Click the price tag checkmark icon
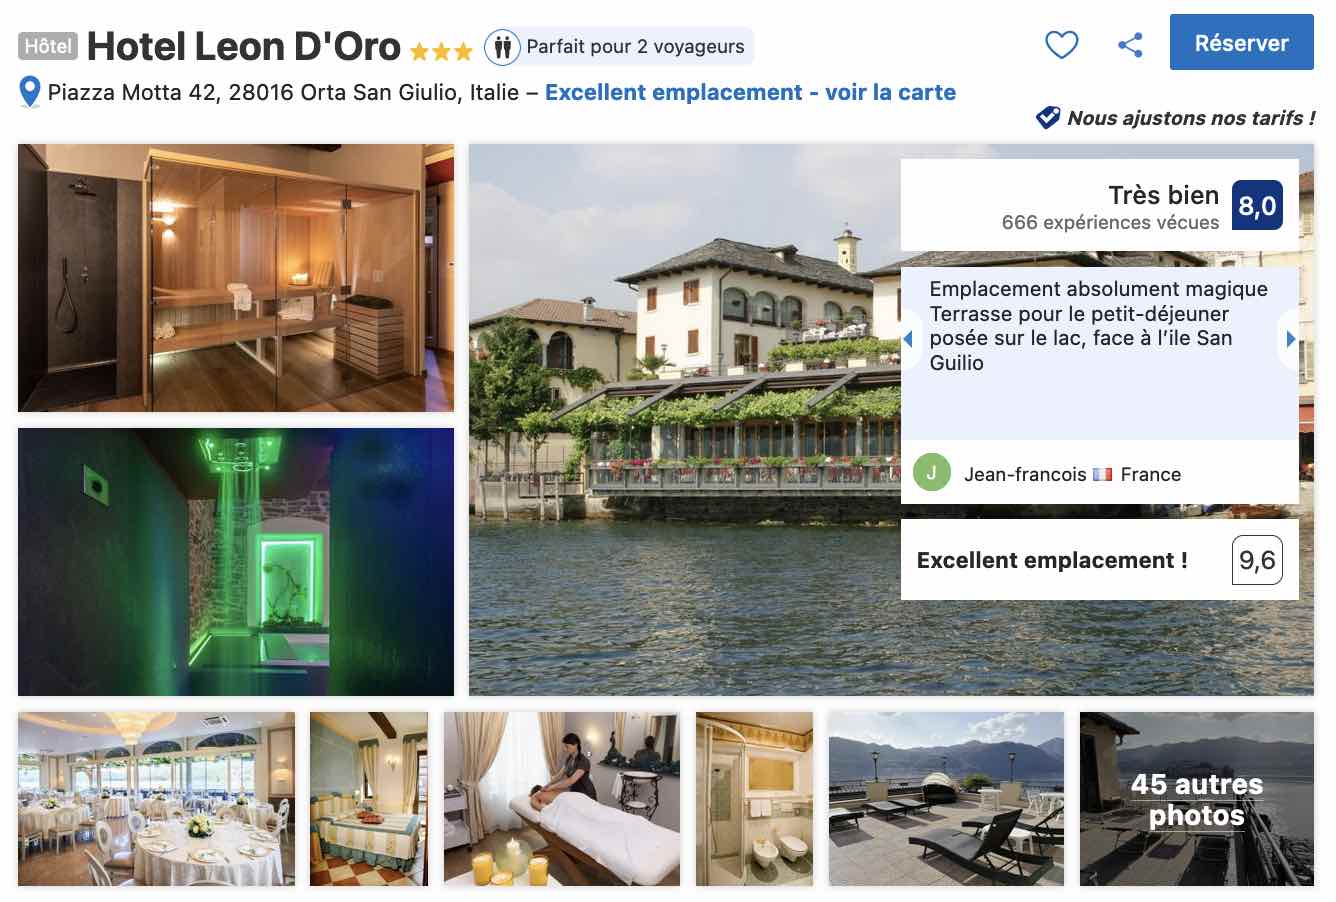The height and width of the screenshot is (902, 1336). tap(1047, 118)
